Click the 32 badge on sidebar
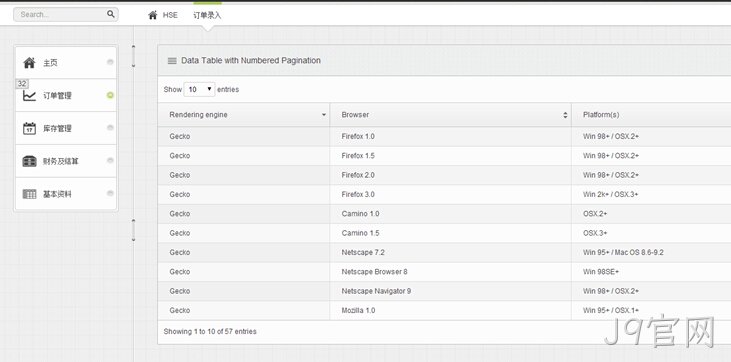Viewport: 731px width, 362px height. 22,84
